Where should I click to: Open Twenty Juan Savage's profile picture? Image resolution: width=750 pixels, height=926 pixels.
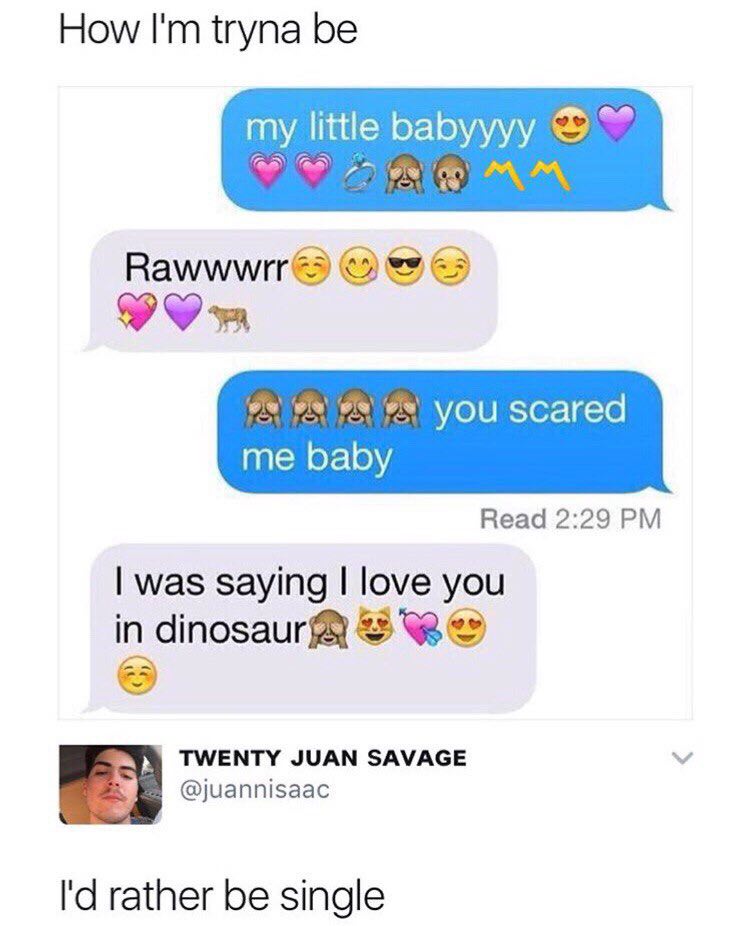click(110, 784)
